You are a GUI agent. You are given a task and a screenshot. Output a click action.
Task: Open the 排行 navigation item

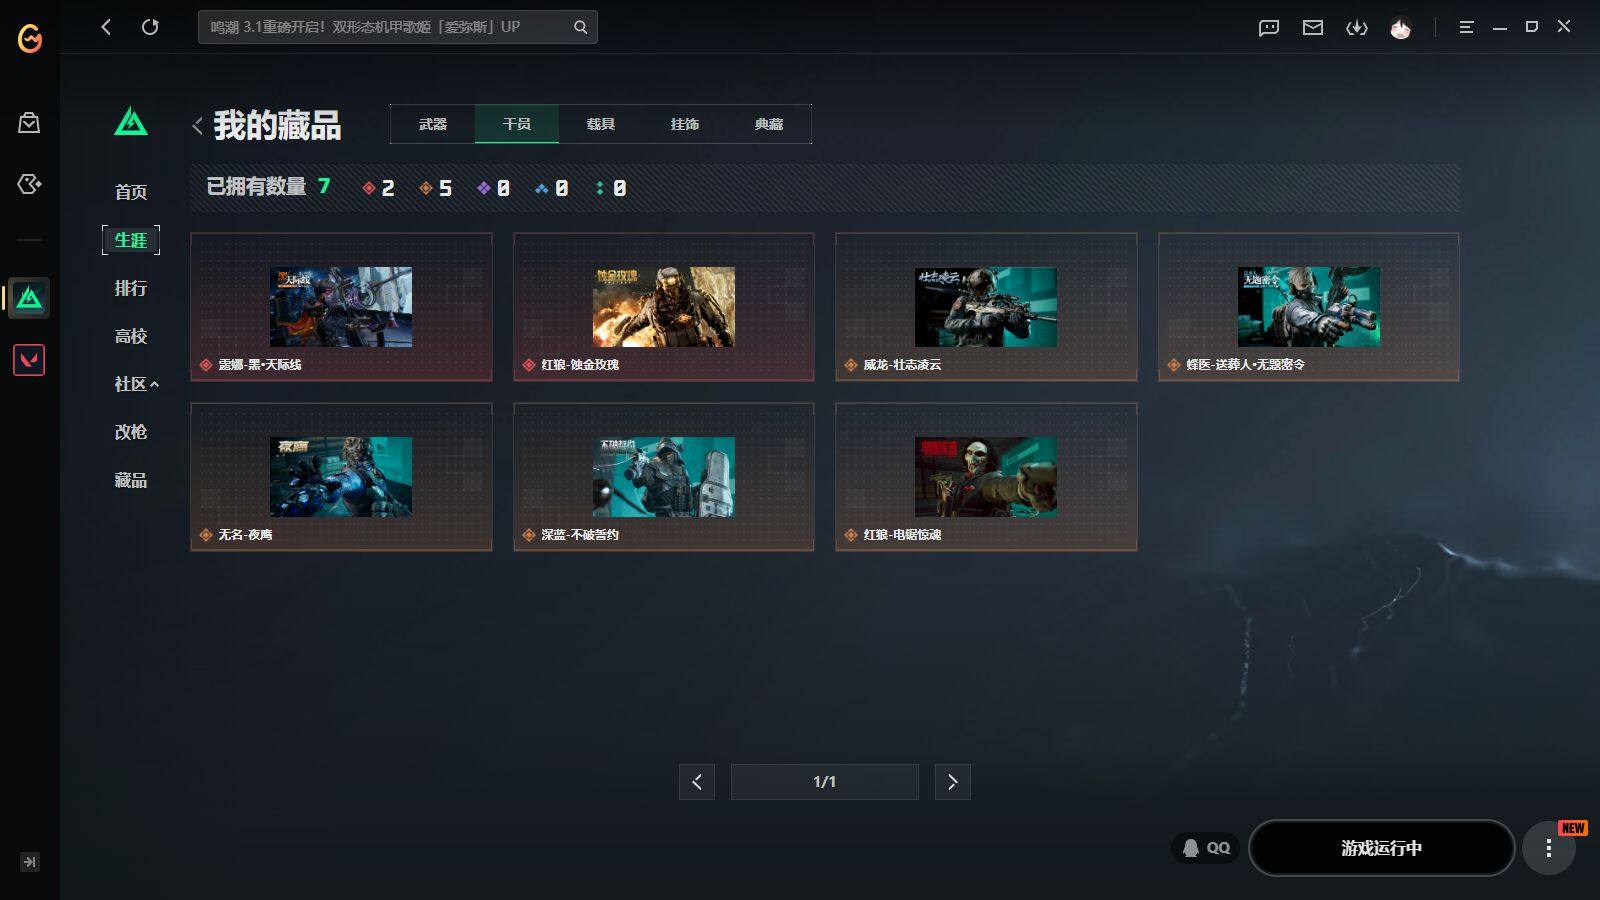(x=131, y=288)
